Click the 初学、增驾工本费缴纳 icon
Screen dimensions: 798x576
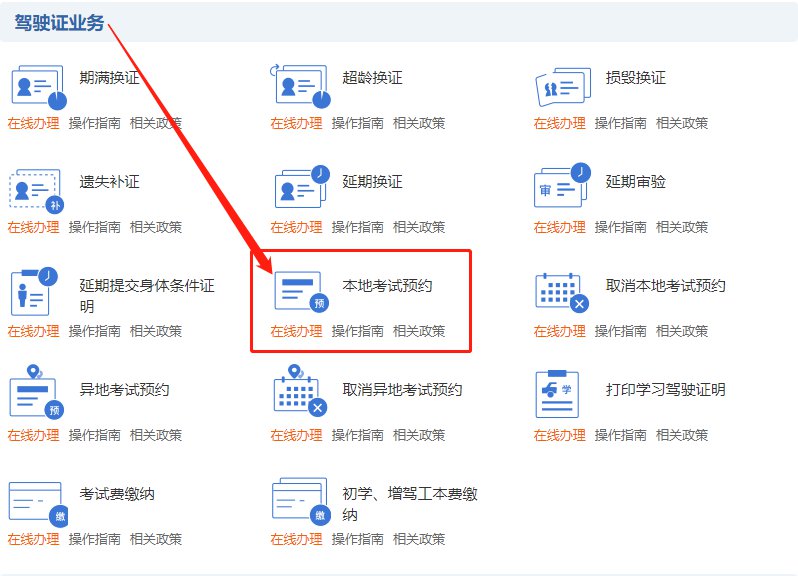click(x=301, y=501)
